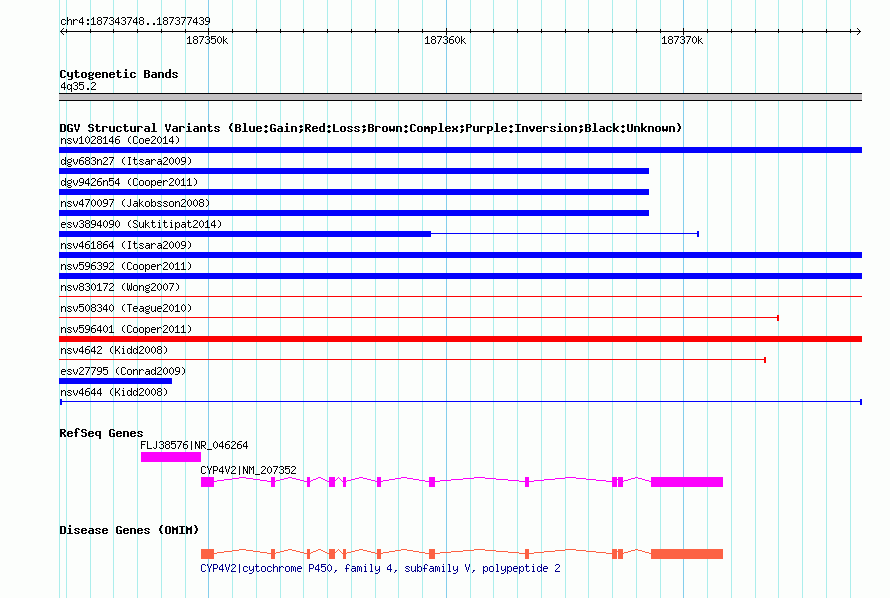The width and height of the screenshot is (890, 598).
Task: Click the nsv508340 (Teague2010) label
Action: tap(126, 308)
